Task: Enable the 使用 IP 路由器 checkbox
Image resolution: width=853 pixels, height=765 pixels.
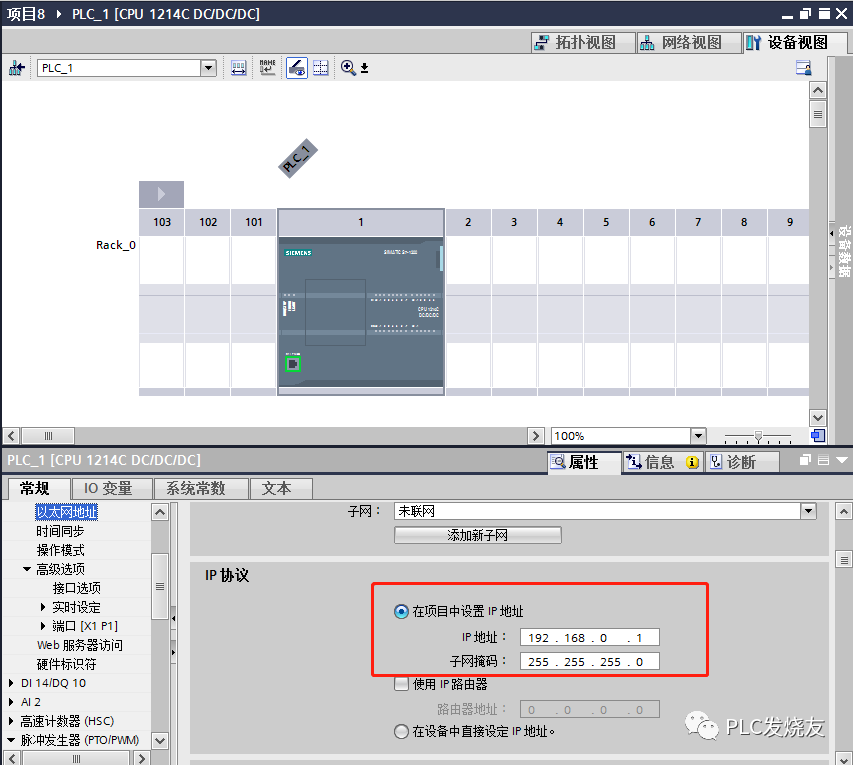Action: pos(401,683)
